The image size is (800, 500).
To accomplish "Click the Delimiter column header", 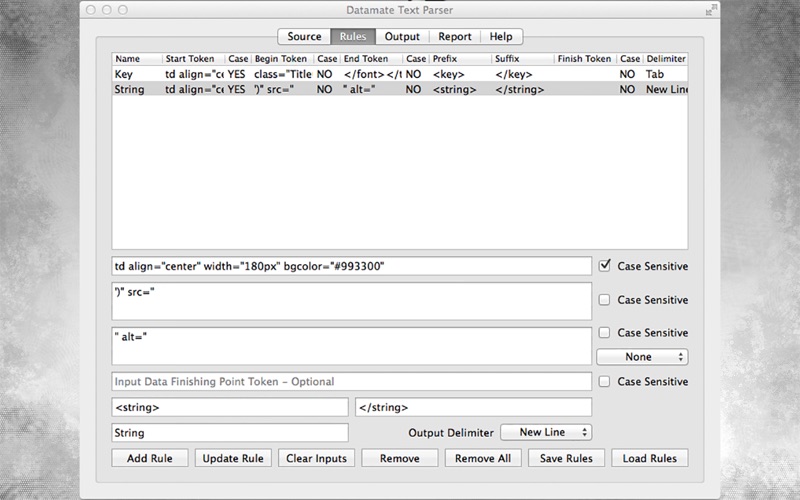I will [x=666, y=59].
